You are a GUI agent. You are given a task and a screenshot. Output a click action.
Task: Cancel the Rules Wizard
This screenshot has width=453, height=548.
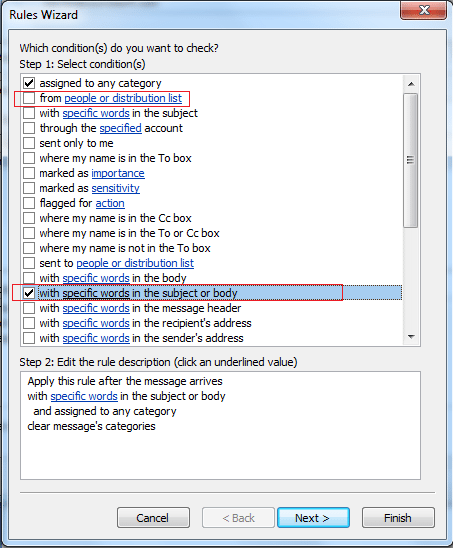click(x=153, y=518)
